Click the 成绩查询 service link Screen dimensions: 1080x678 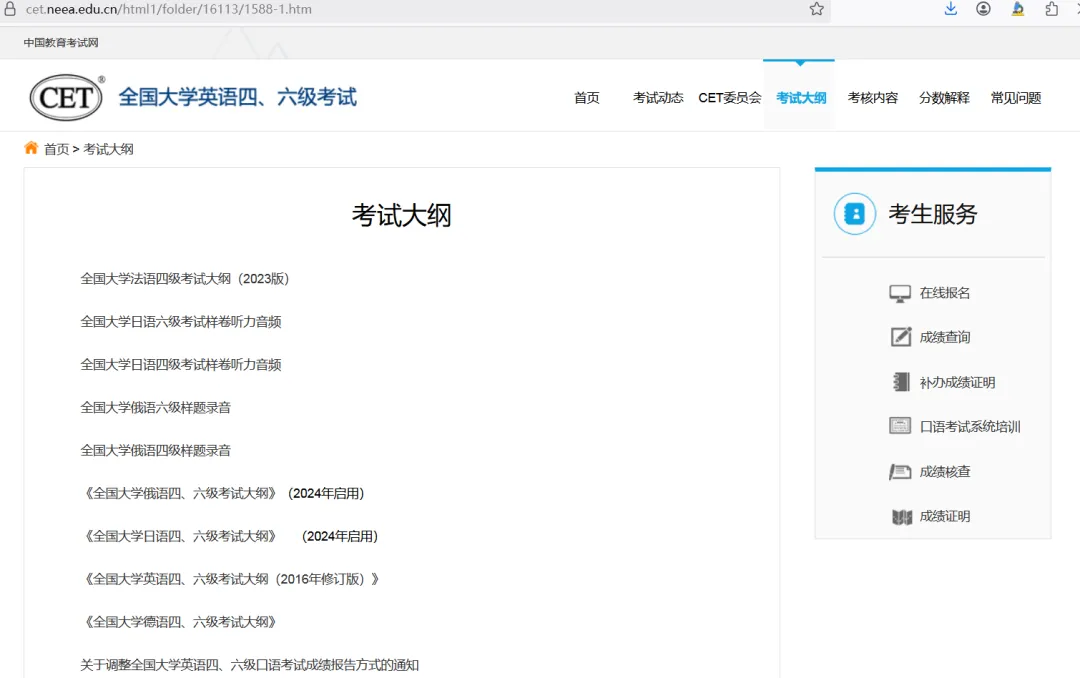944,337
